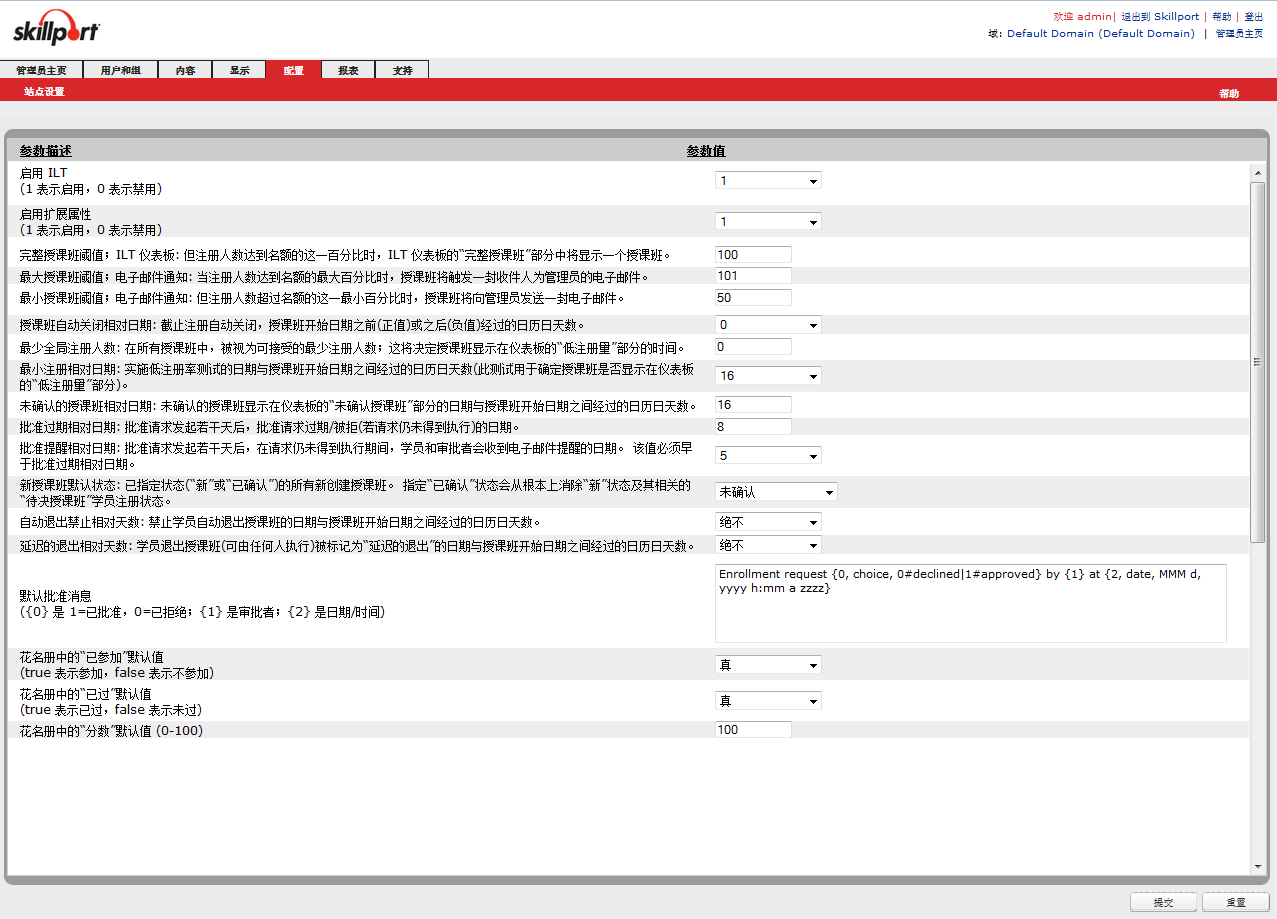Open 授课班自动关闭相对日期 dropdown
Image resolution: width=1277 pixels, height=919 pixels.
[768, 325]
